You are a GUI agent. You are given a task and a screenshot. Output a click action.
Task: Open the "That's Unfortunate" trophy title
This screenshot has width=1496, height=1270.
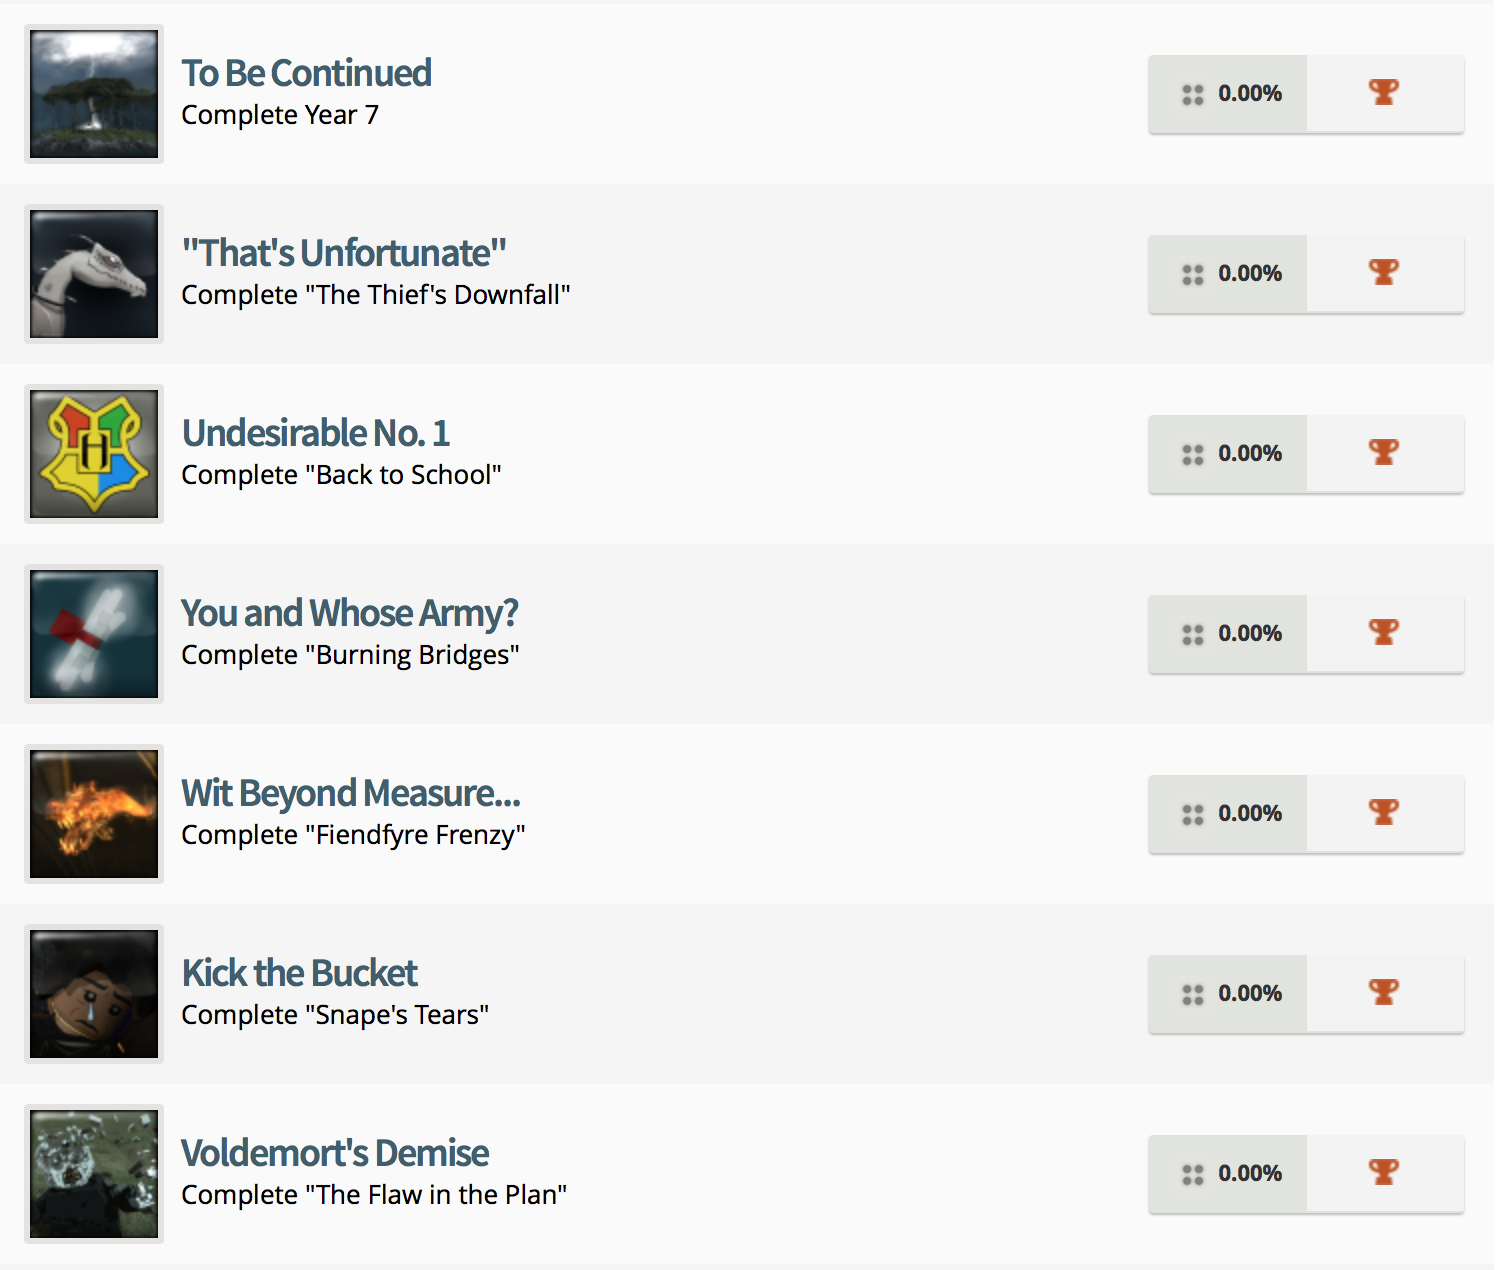pyautogui.click(x=343, y=253)
